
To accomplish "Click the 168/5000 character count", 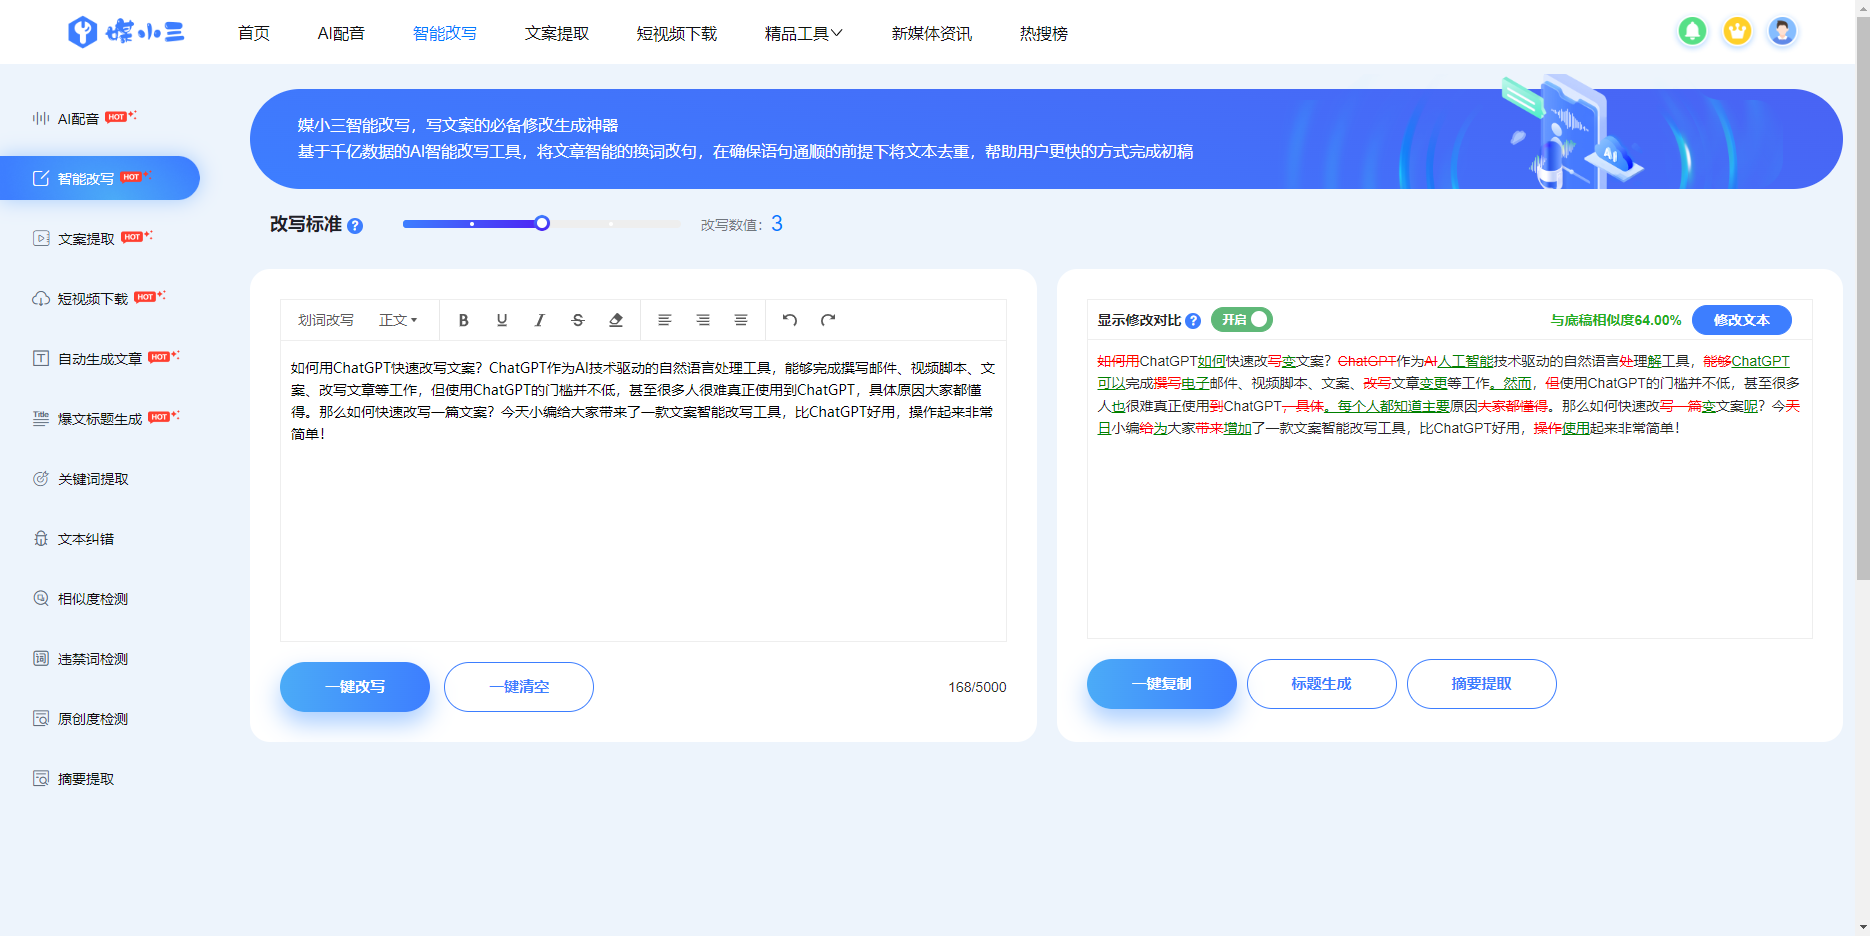I will [977, 687].
